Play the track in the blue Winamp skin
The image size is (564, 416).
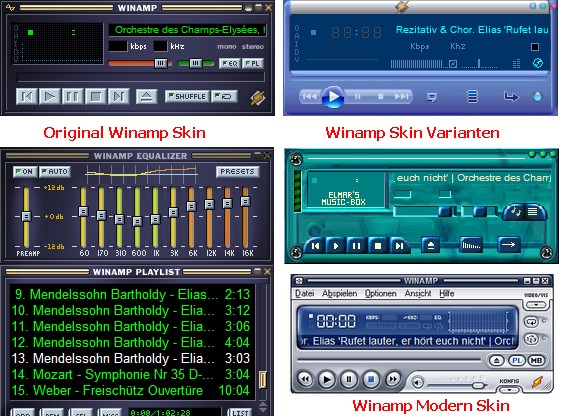point(333,96)
